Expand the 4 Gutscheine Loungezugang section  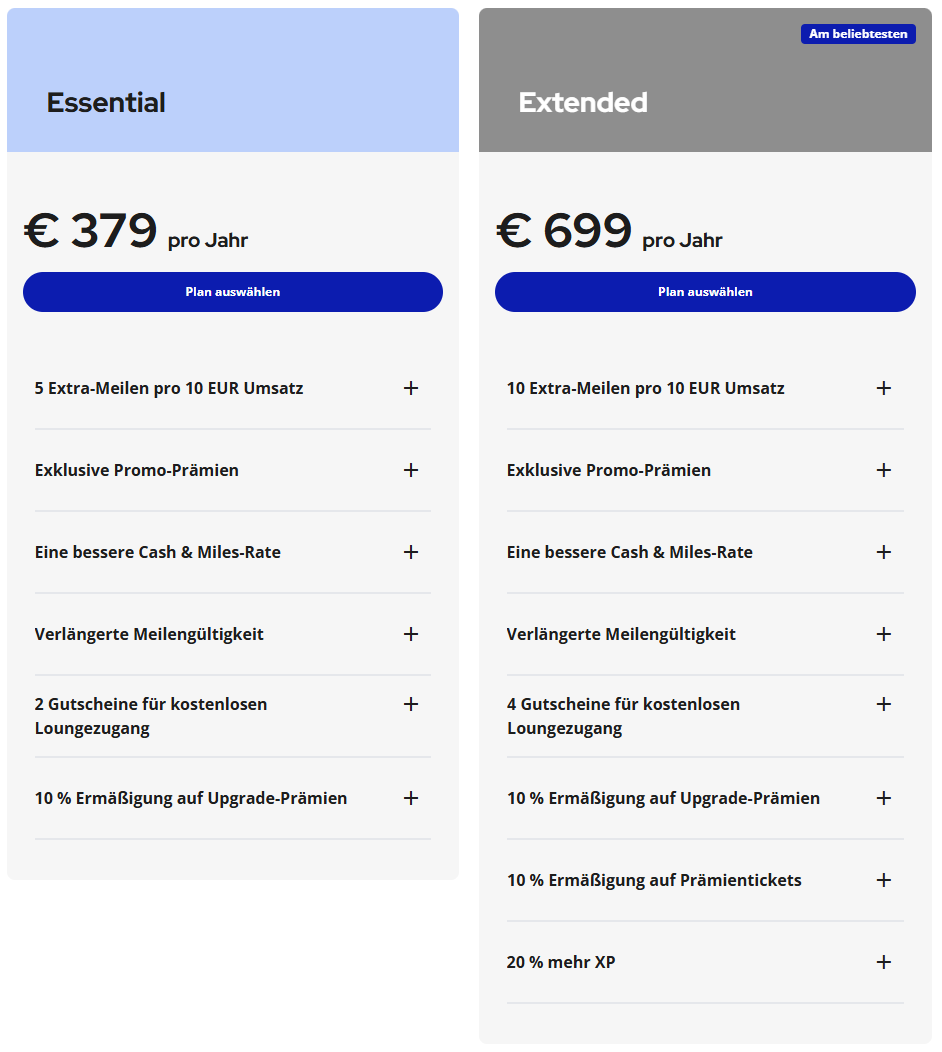(x=883, y=704)
